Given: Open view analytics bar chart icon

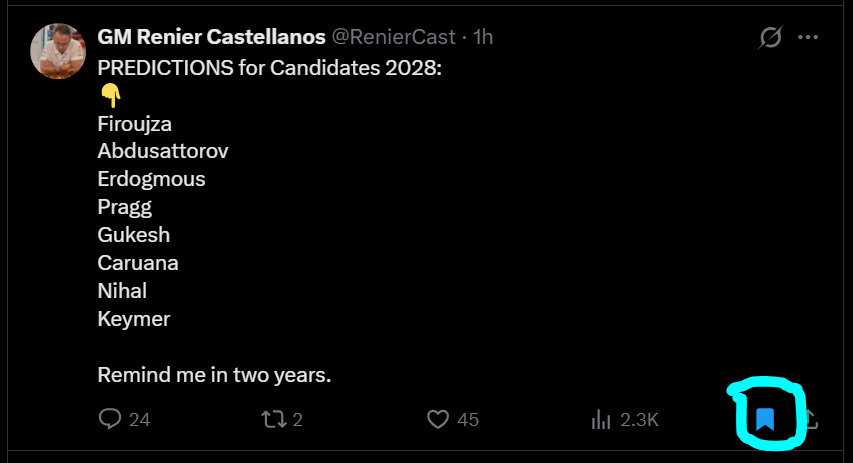Looking at the screenshot, I should (601, 419).
